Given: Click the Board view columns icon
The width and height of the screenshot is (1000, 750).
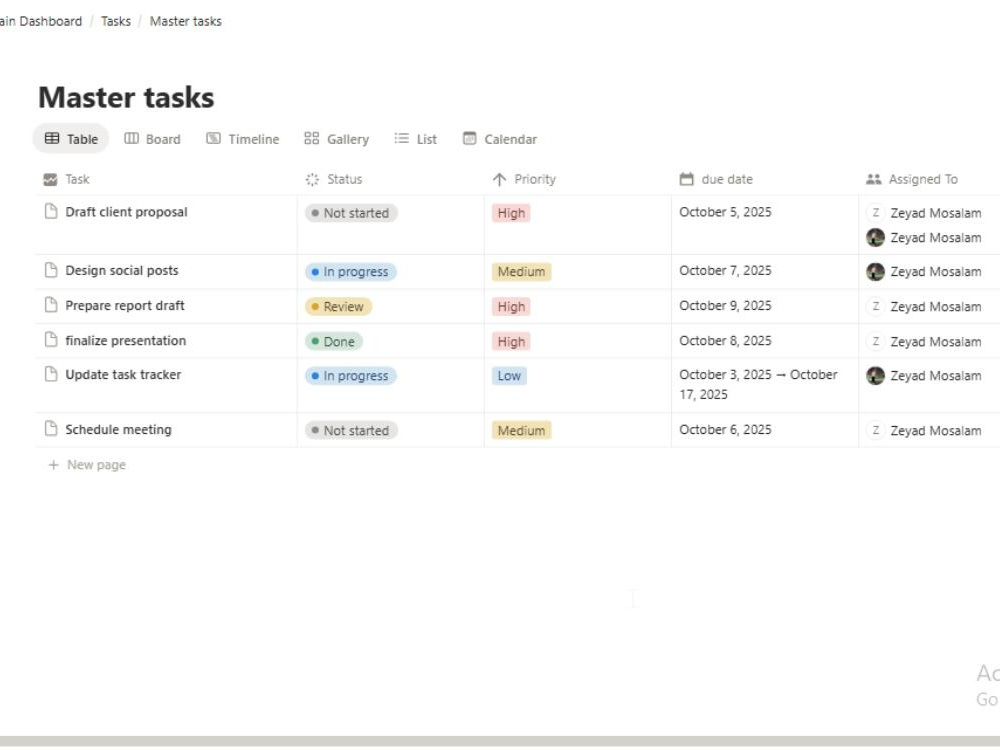Looking at the screenshot, I should point(131,138).
